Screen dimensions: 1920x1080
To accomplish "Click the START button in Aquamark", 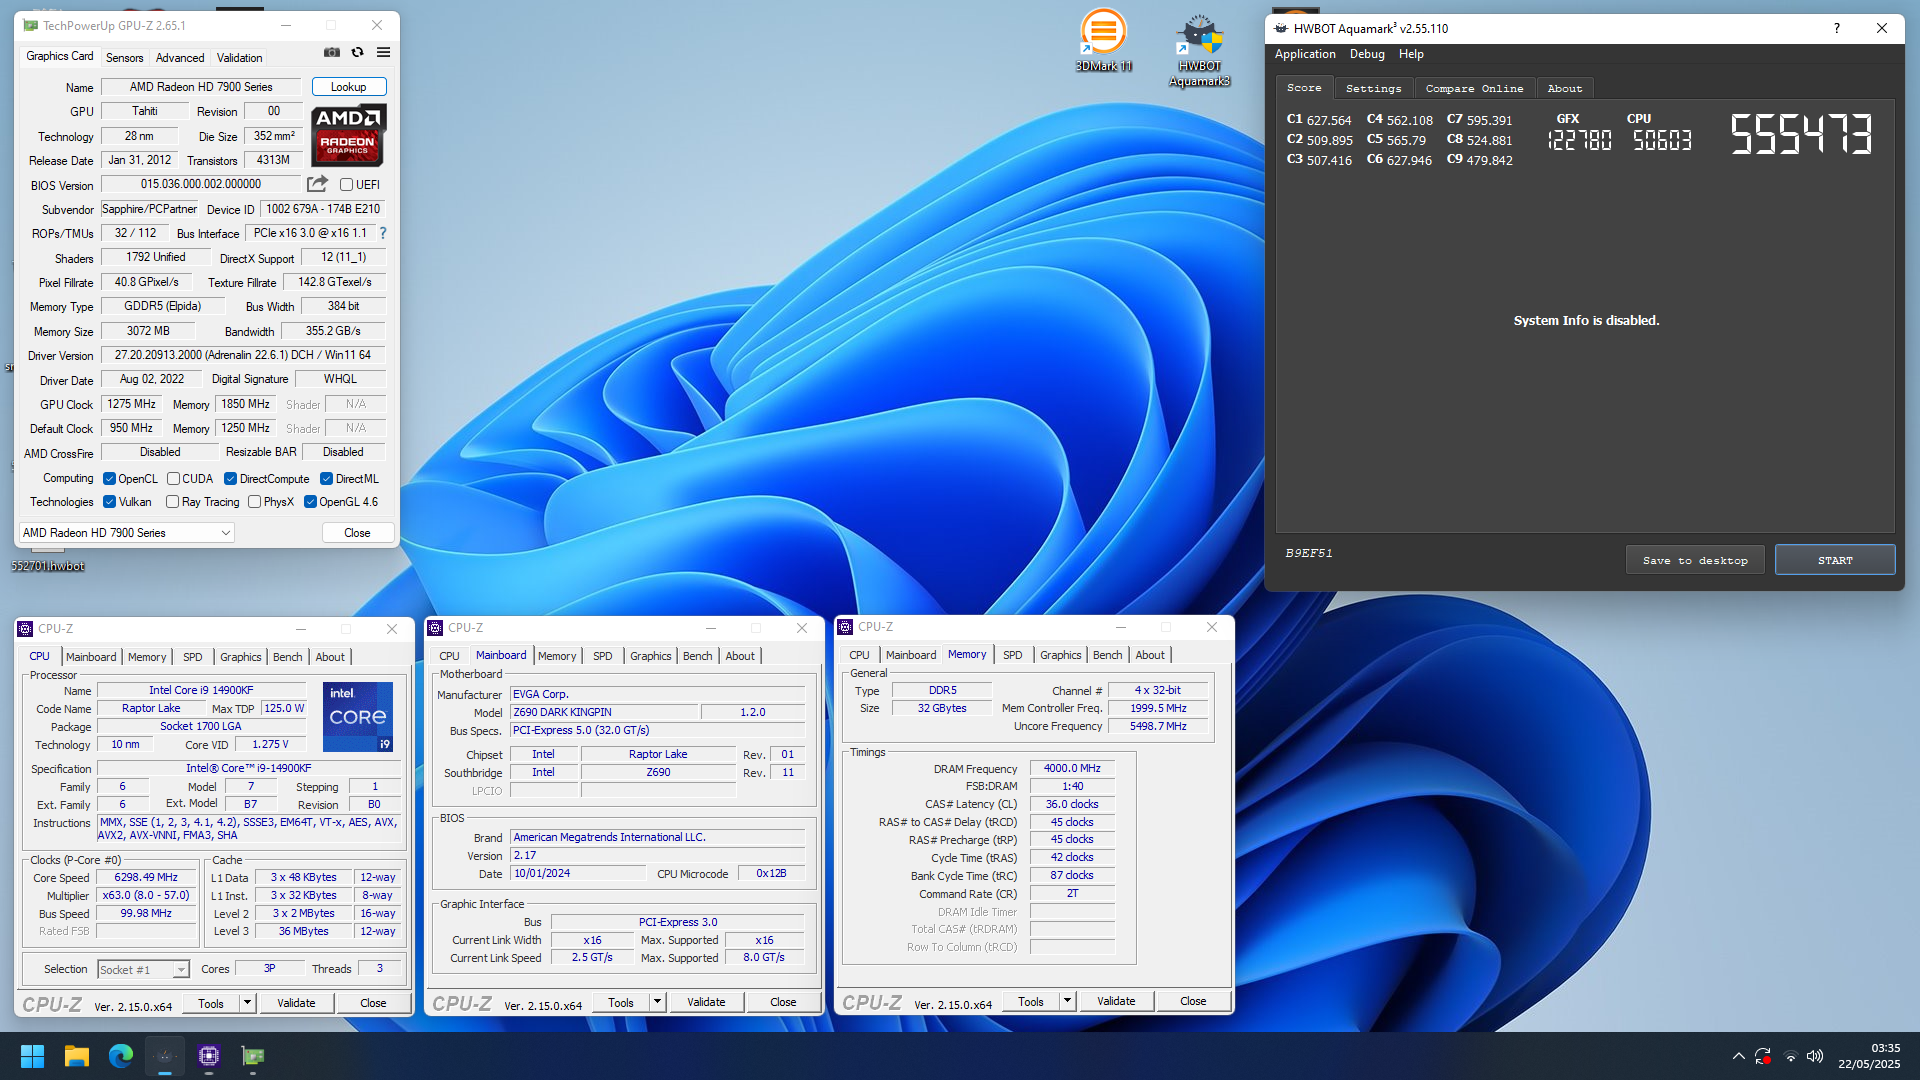I will 1835,560.
